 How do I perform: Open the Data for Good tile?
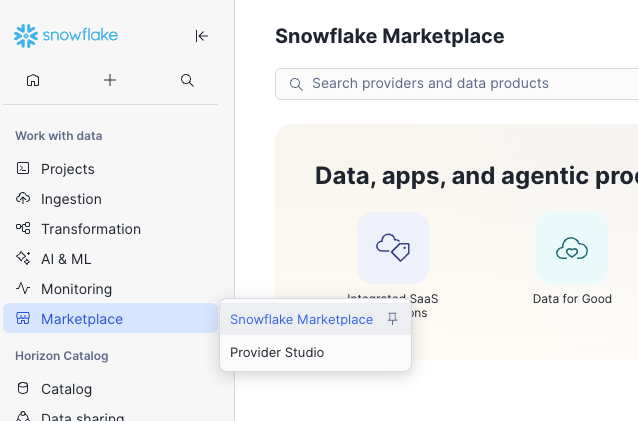click(571, 248)
